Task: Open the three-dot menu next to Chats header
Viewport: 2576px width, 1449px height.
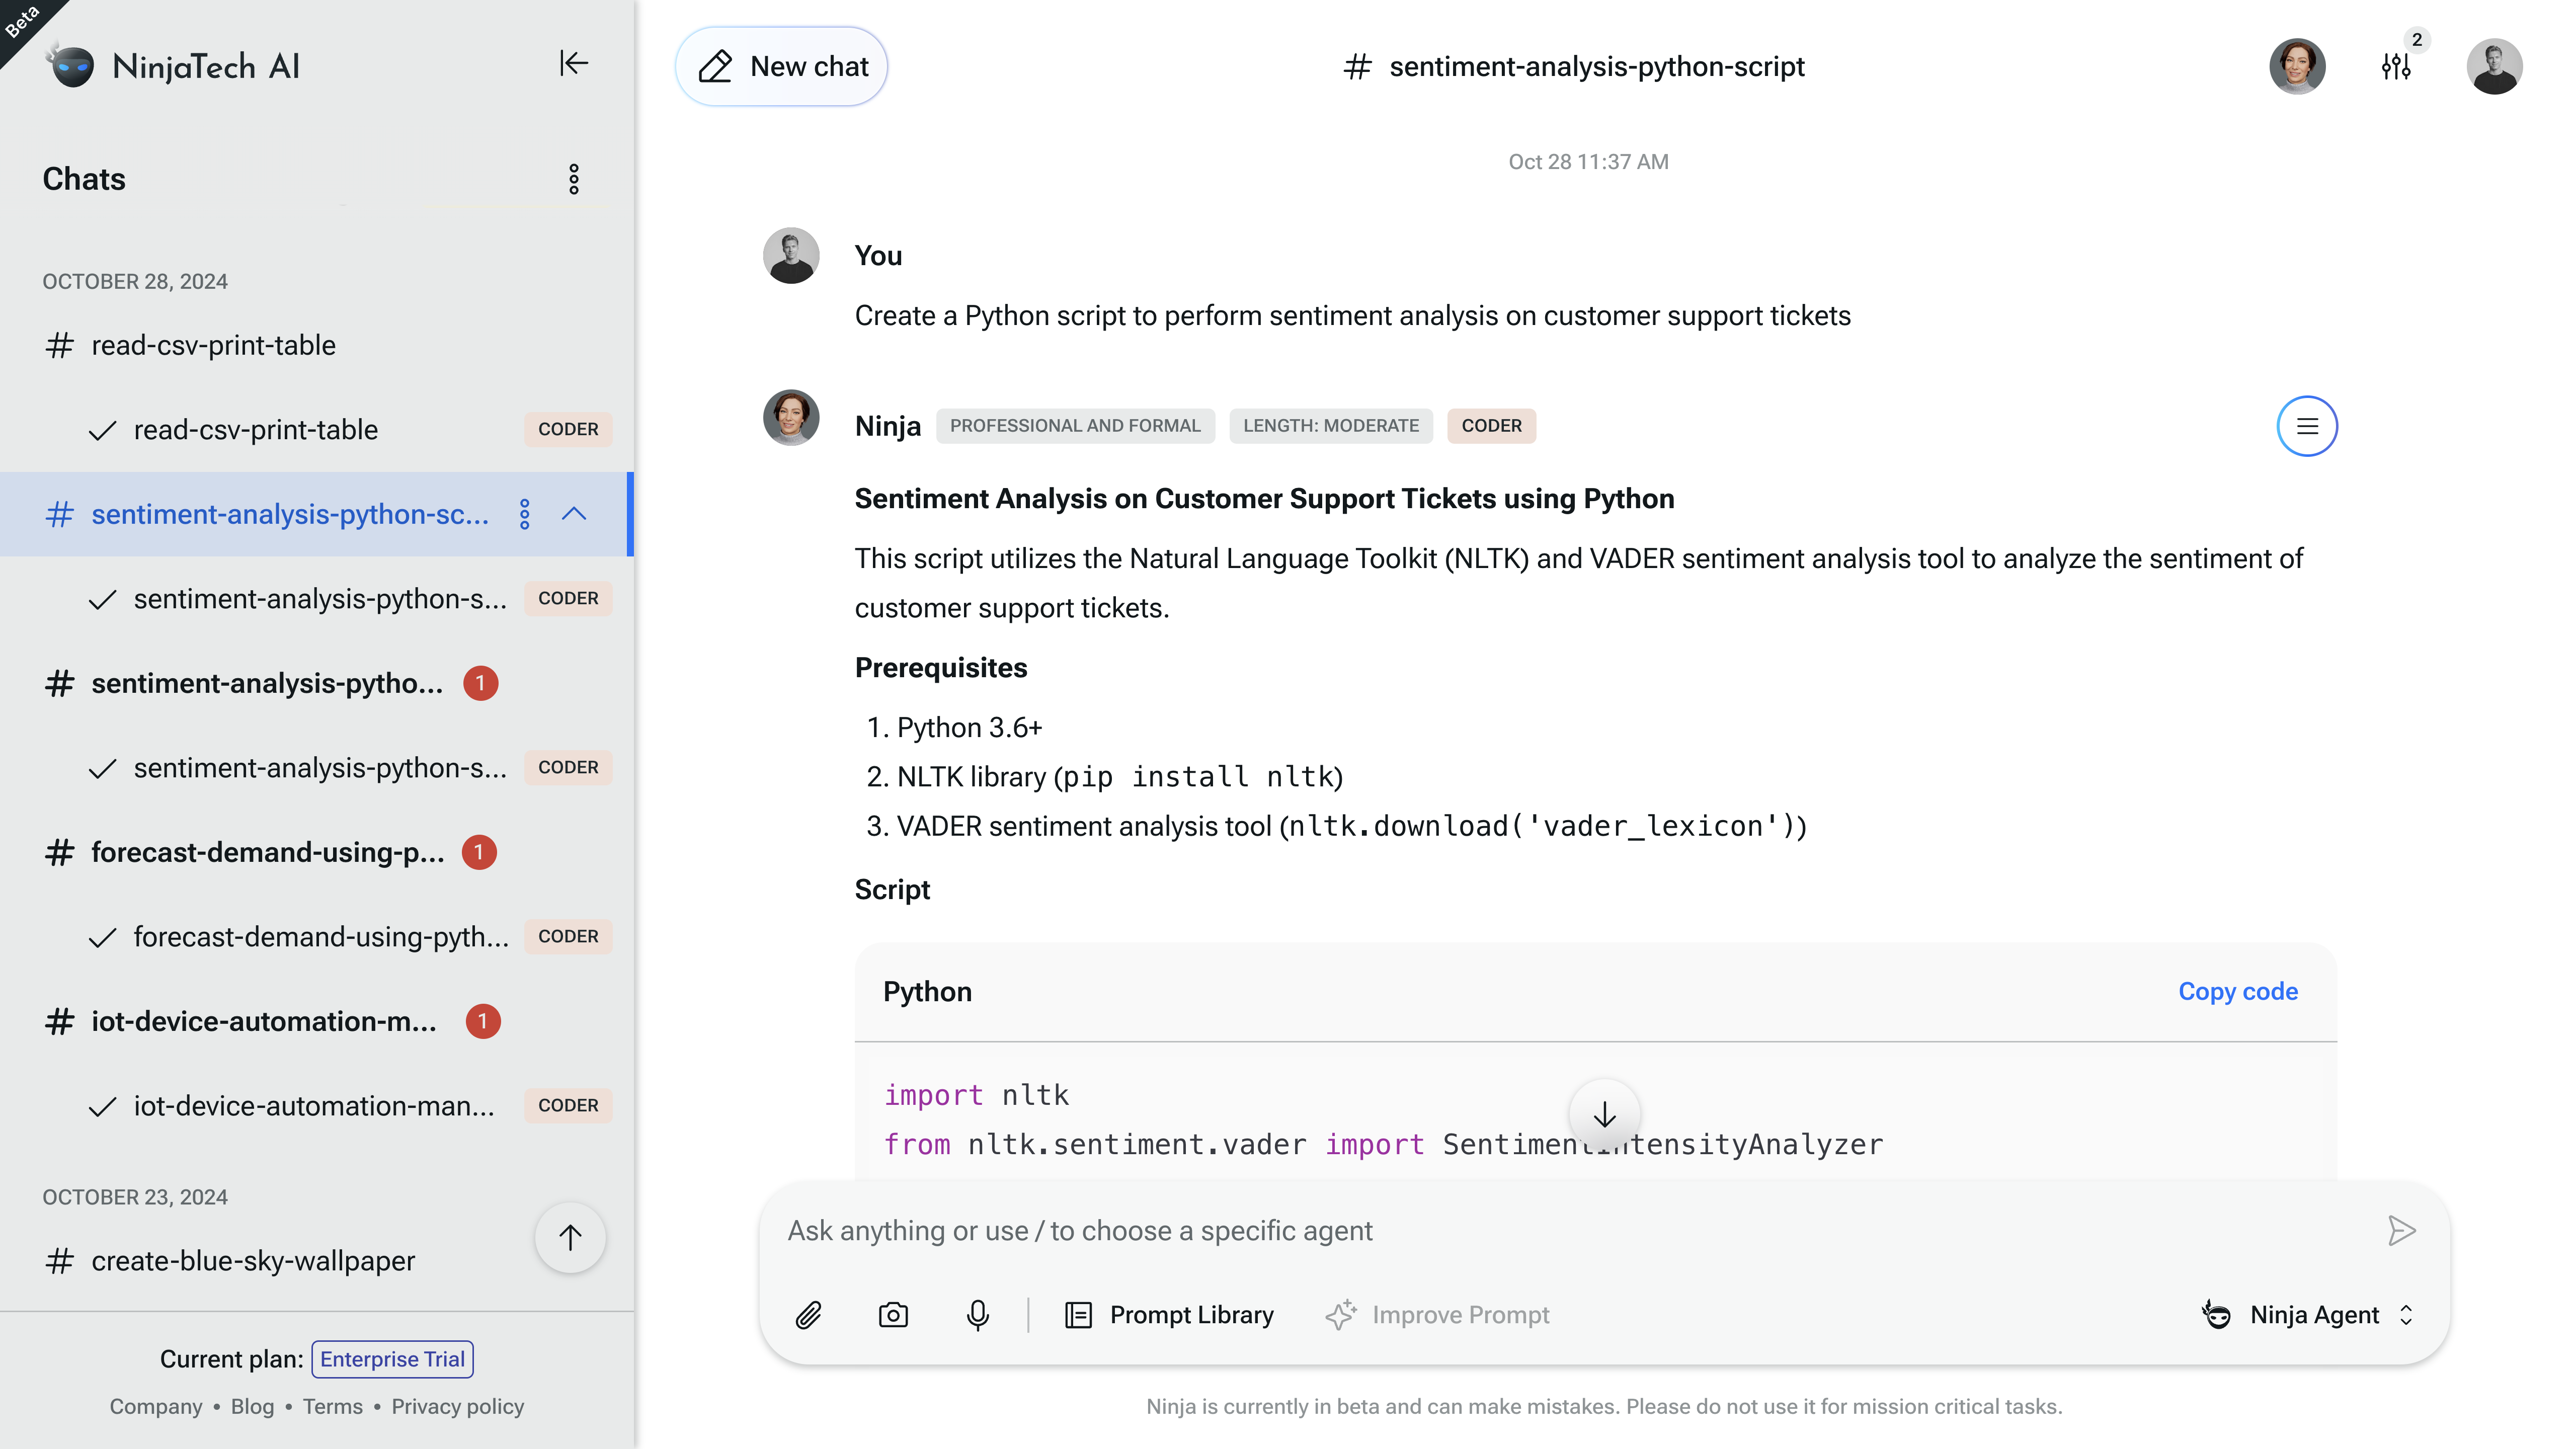Action: [x=574, y=179]
